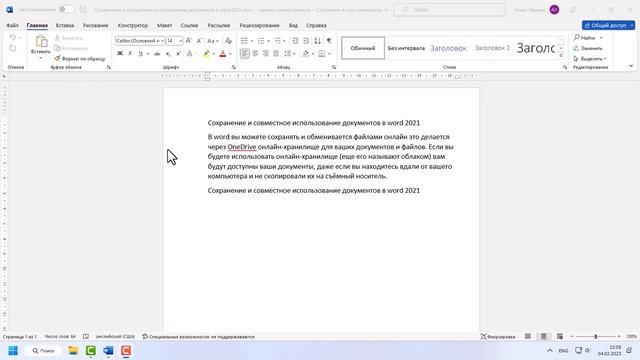The image size is (640, 360).
Task: Open File Explorer from the taskbar
Action: (73, 351)
